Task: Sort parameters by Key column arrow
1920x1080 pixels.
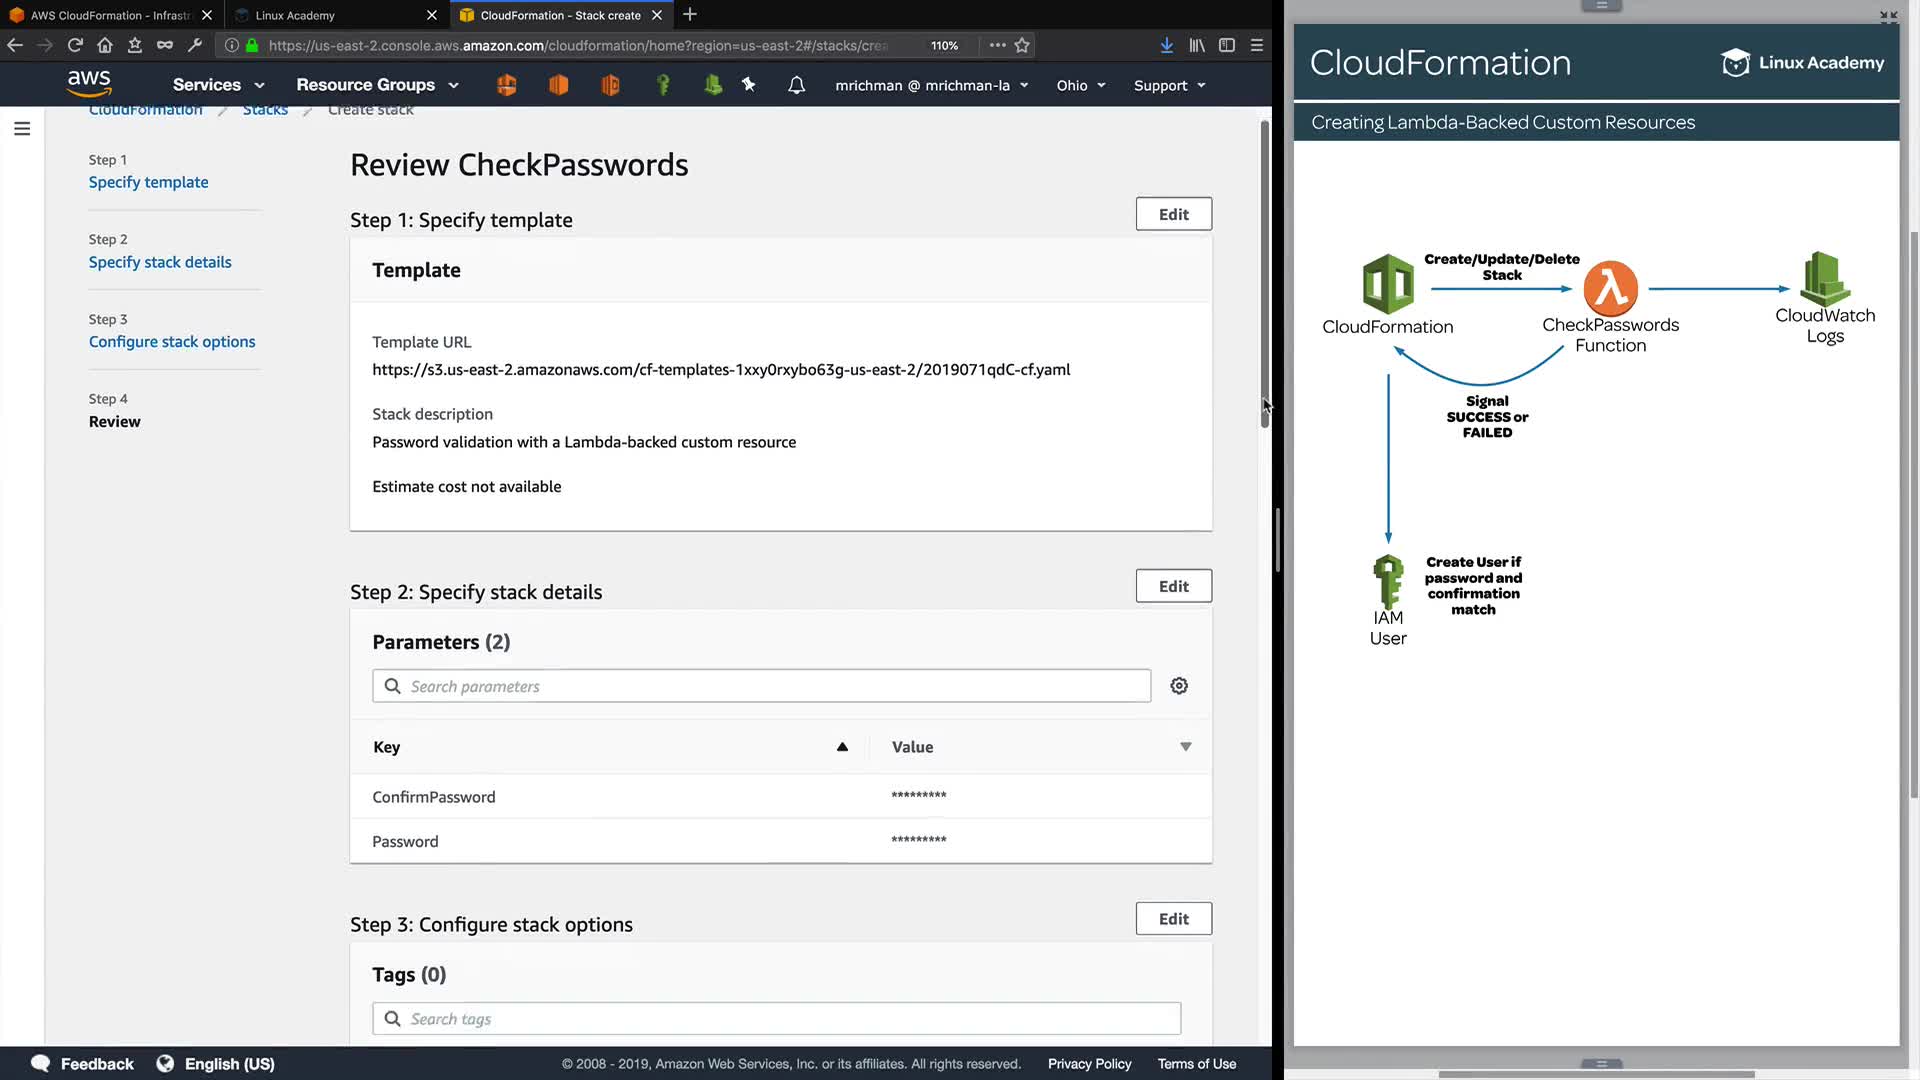Action: (x=842, y=747)
